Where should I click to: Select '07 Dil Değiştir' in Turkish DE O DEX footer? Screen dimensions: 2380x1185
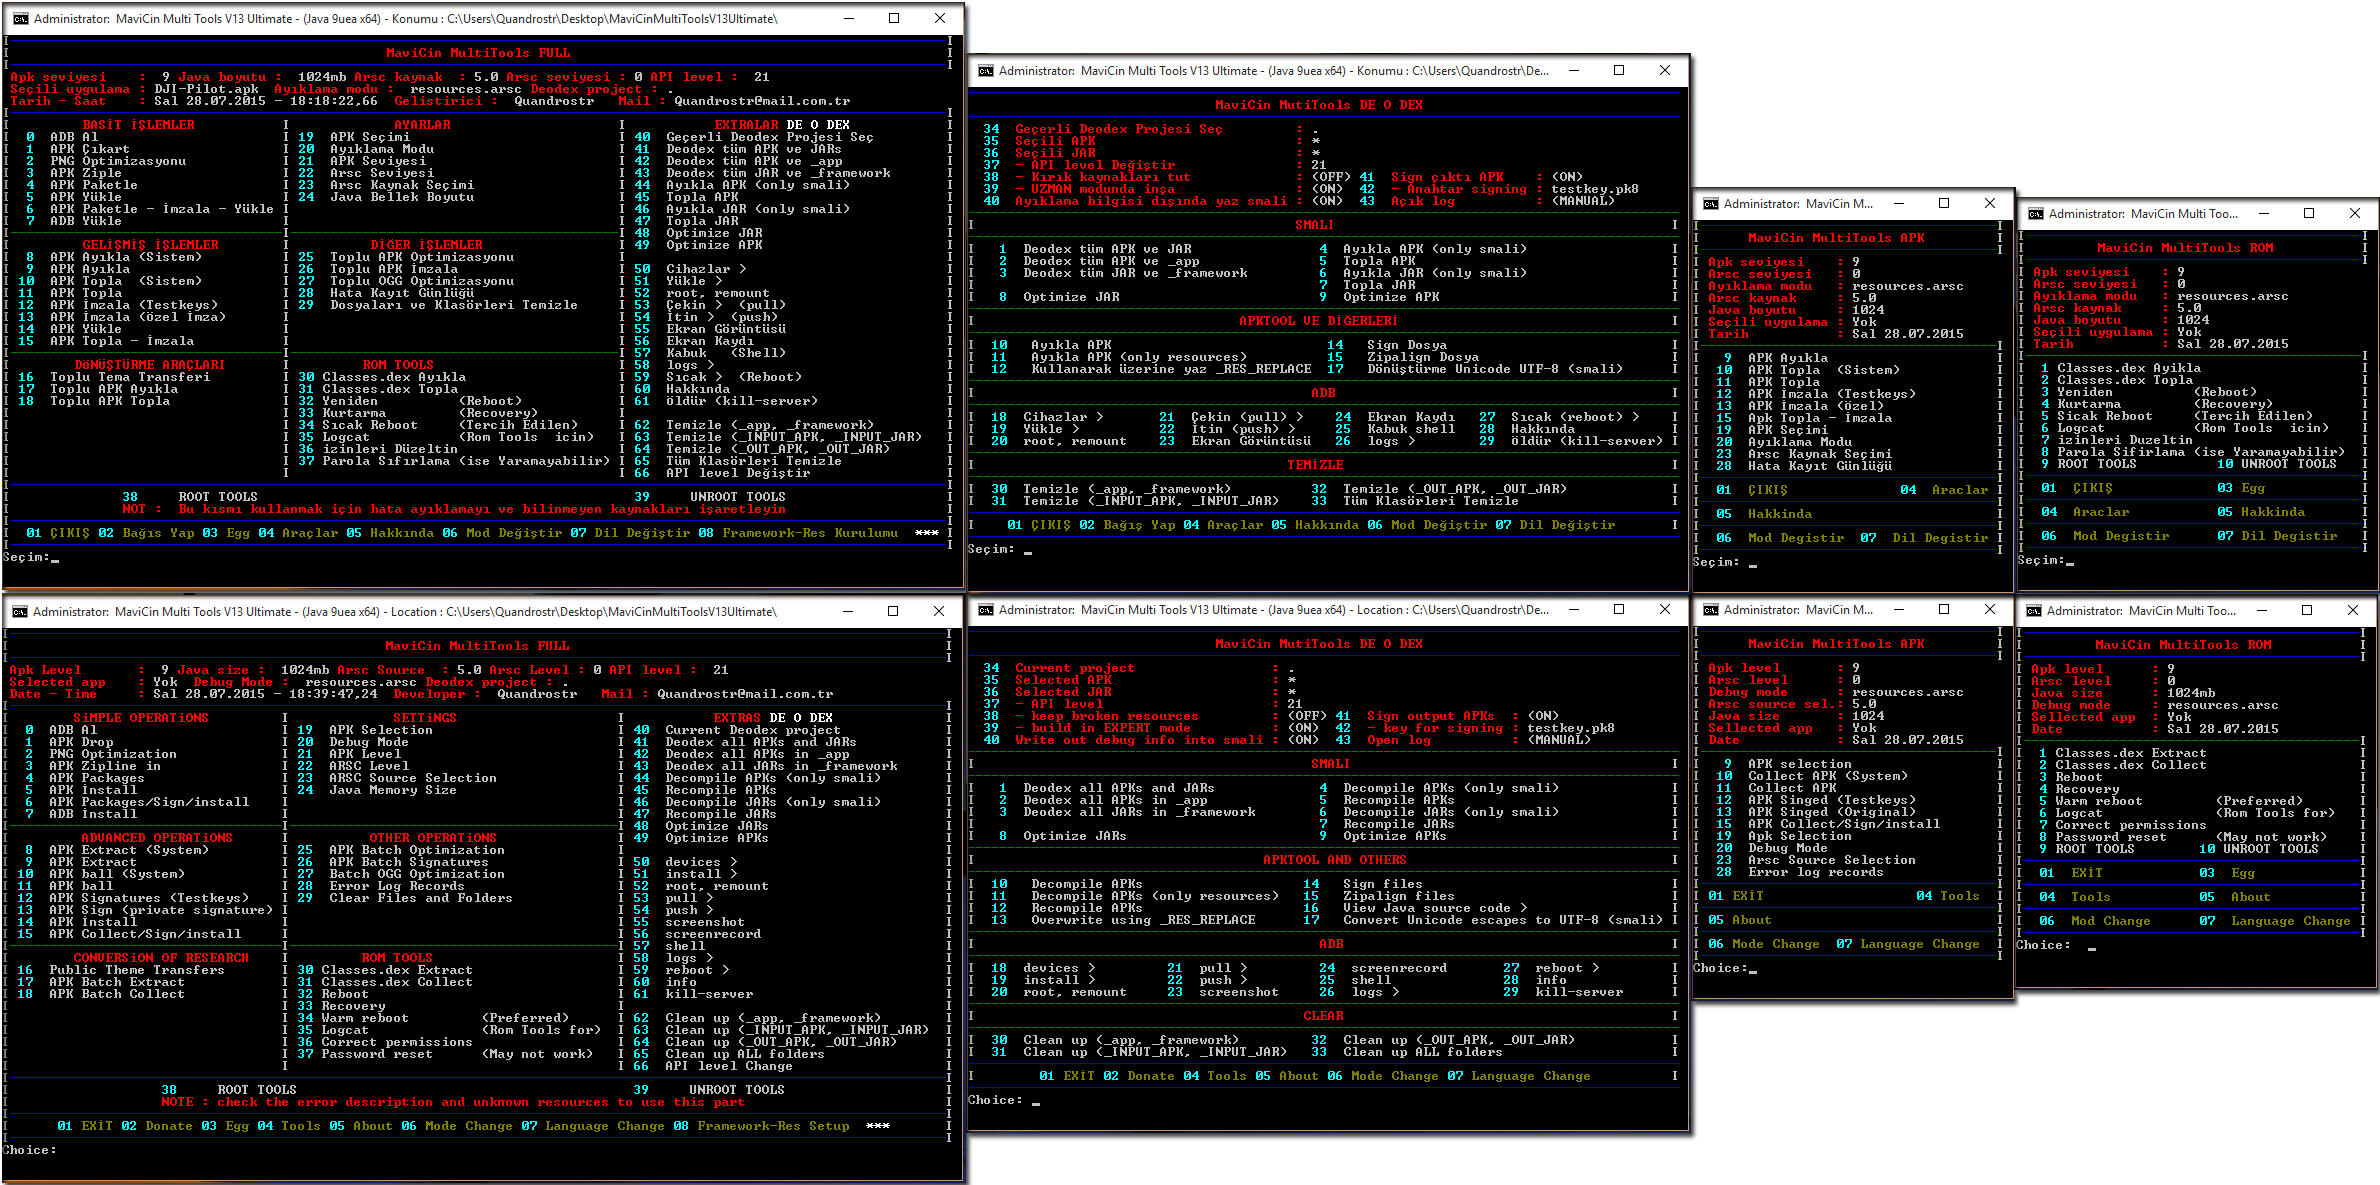pyautogui.click(x=1555, y=525)
